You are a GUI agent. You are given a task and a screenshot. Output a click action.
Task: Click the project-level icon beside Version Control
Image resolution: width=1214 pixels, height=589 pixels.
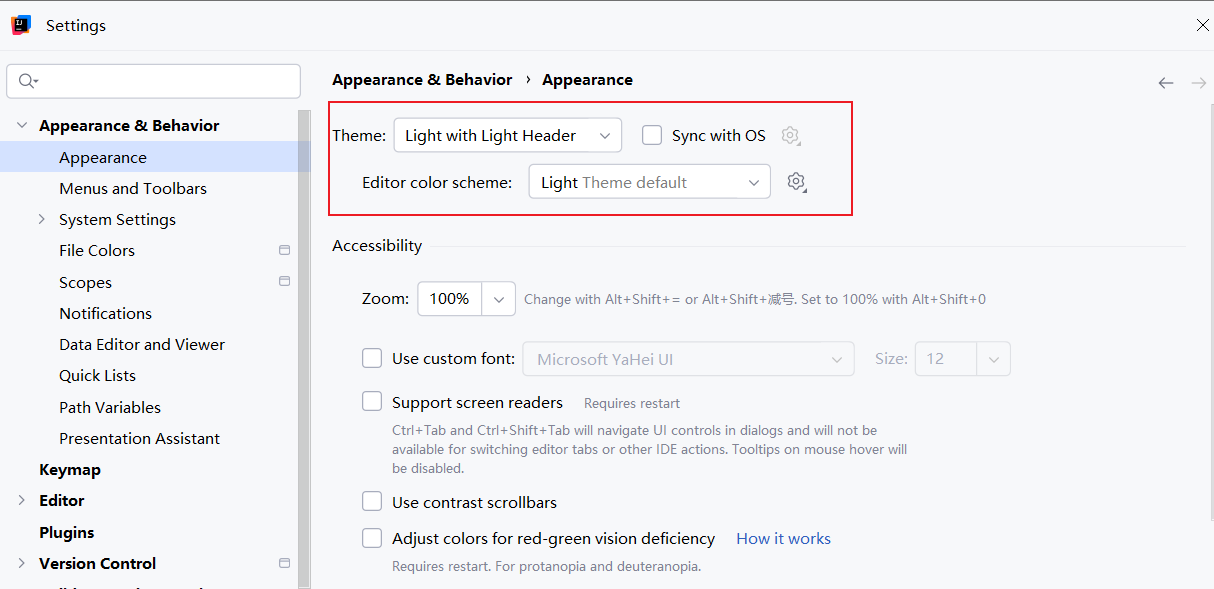point(285,563)
